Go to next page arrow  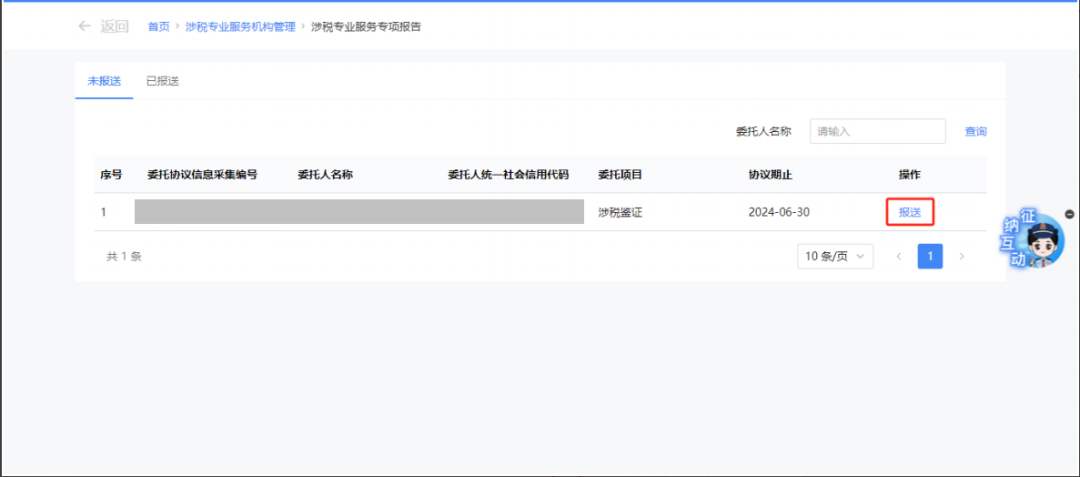(x=962, y=256)
